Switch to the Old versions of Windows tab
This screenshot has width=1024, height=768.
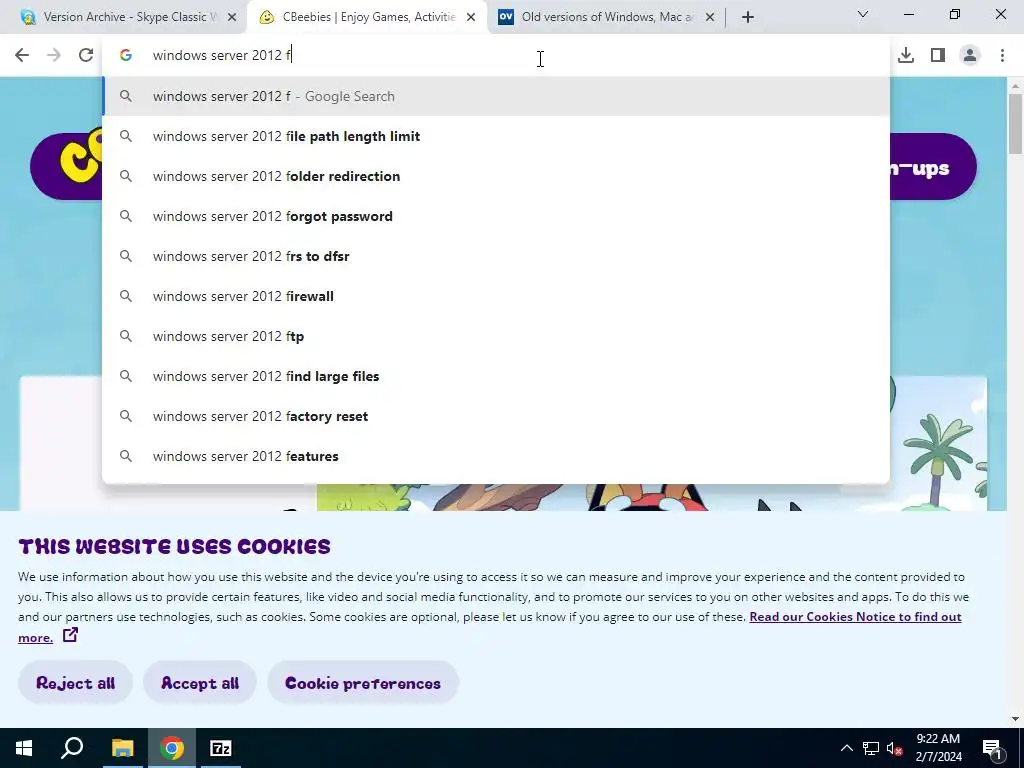(607, 17)
